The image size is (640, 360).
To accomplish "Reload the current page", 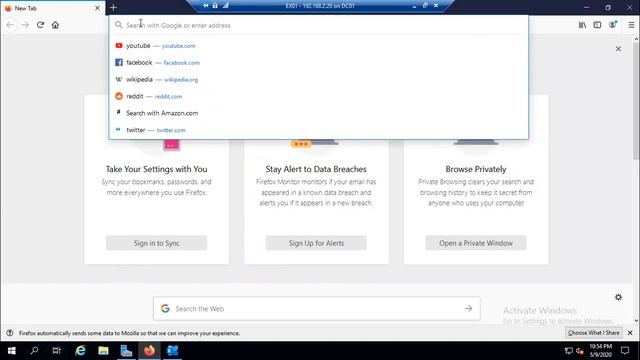I will coord(40,25).
